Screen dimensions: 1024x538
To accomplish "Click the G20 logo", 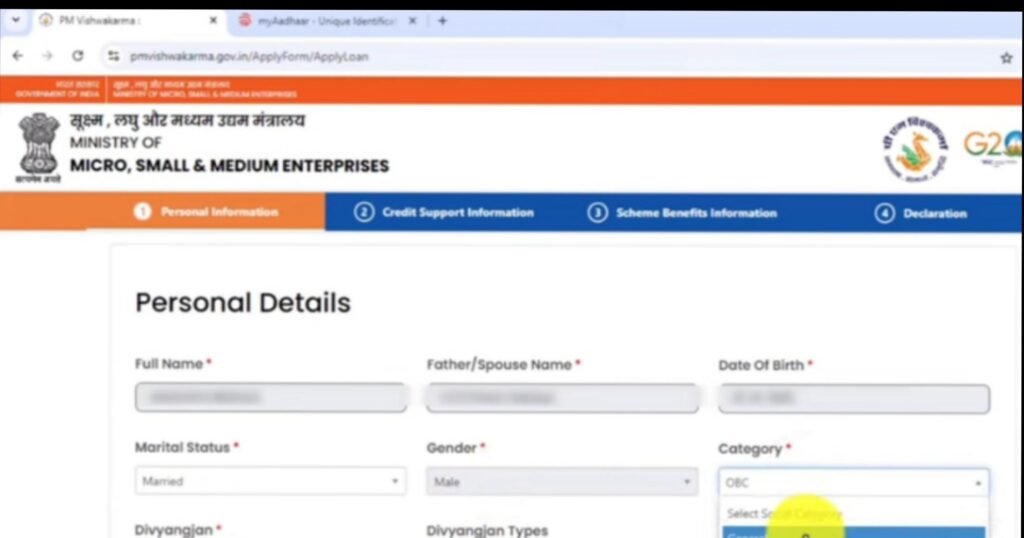I will coord(992,146).
